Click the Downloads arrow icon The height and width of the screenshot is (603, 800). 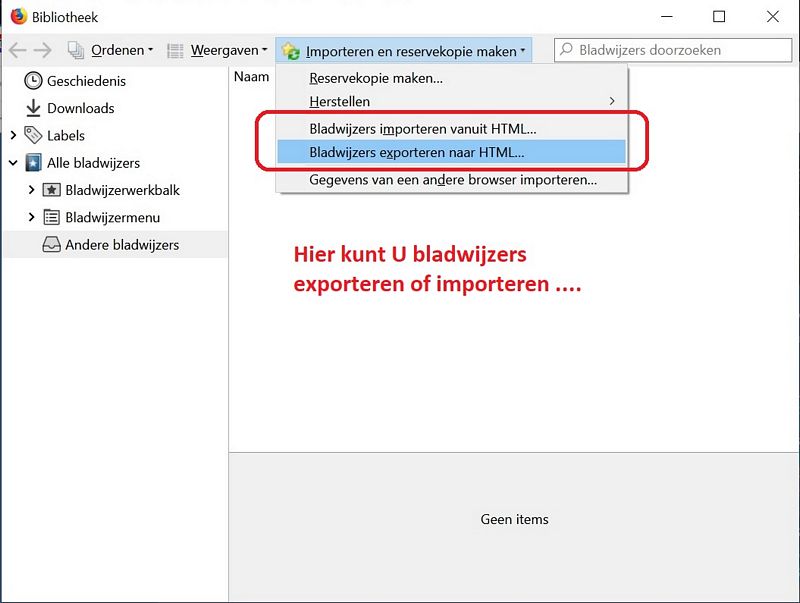point(33,108)
